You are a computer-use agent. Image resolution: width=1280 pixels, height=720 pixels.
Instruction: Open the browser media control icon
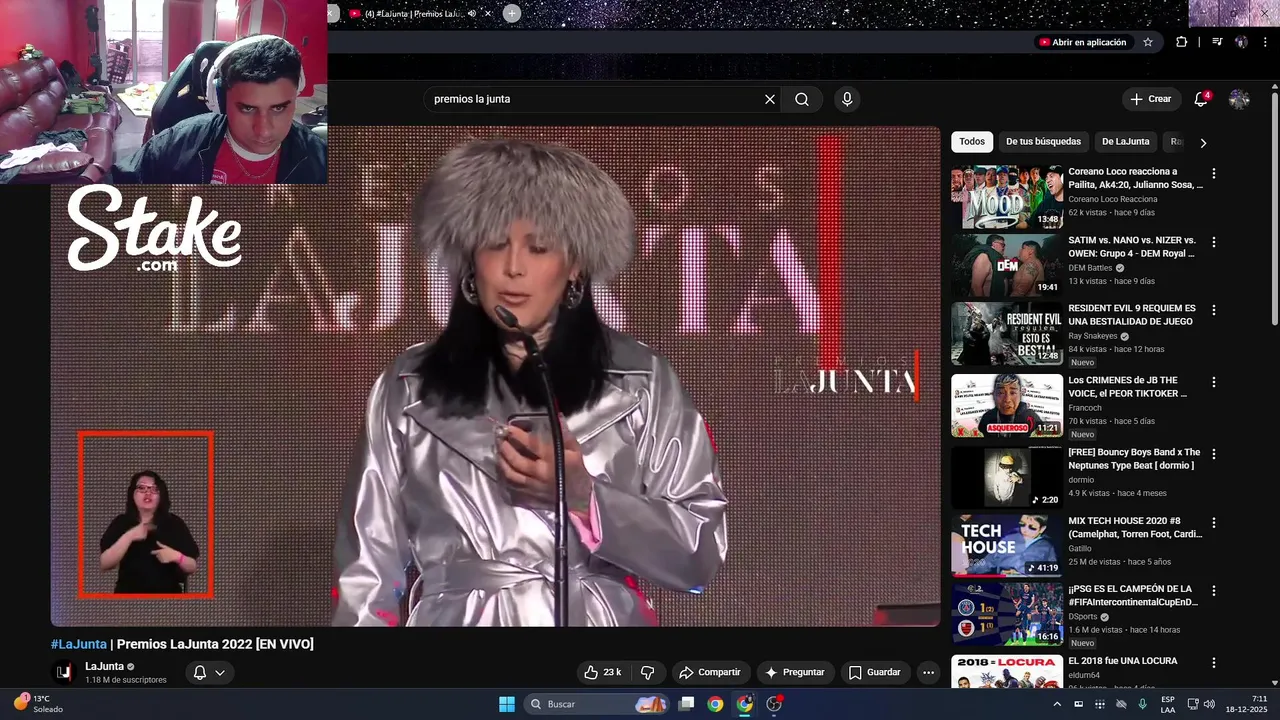click(x=1217, y=42)
